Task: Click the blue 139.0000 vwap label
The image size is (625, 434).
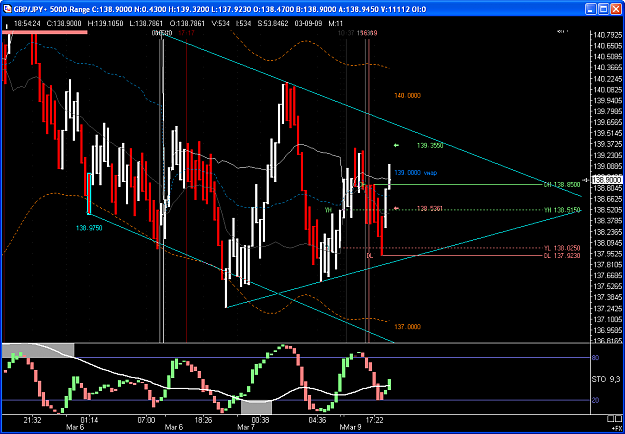Action: coord(416,173)
